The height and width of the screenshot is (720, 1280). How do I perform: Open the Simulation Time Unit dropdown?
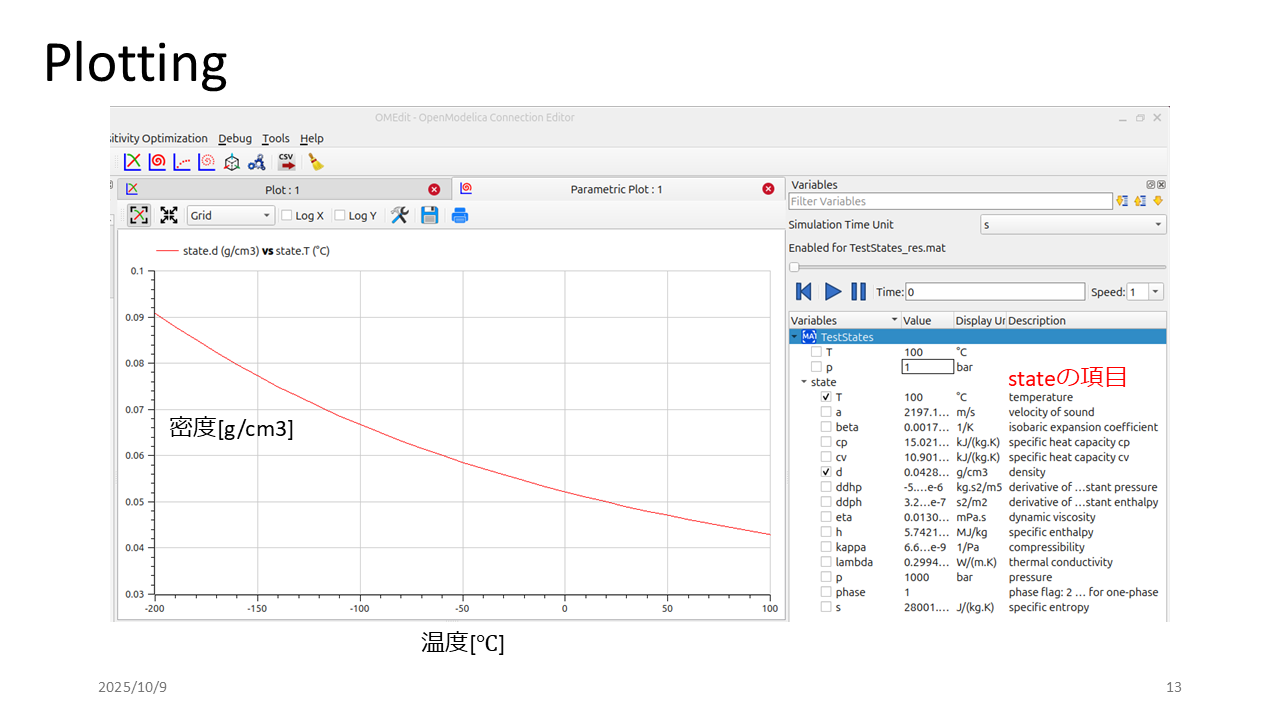[x=1072, y=225]
